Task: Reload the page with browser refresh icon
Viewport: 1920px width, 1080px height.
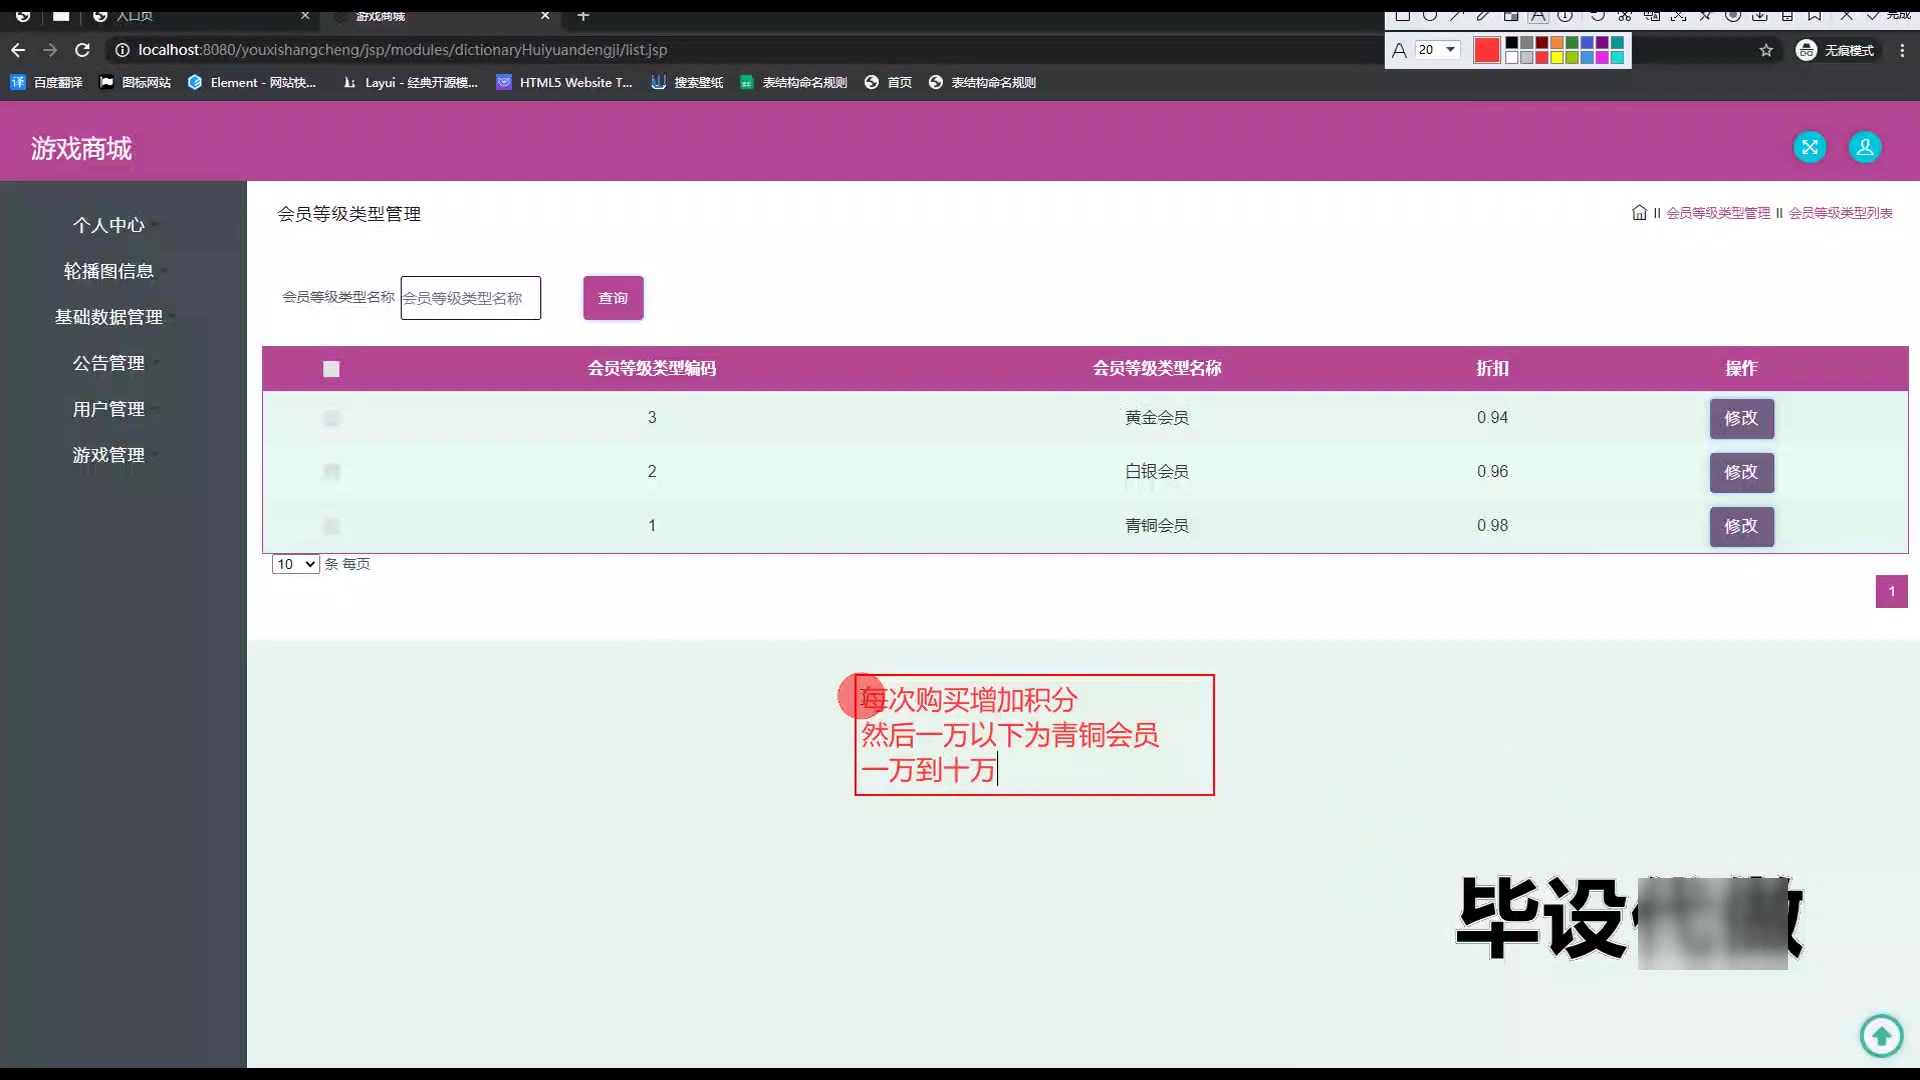Action: point(83,50)
